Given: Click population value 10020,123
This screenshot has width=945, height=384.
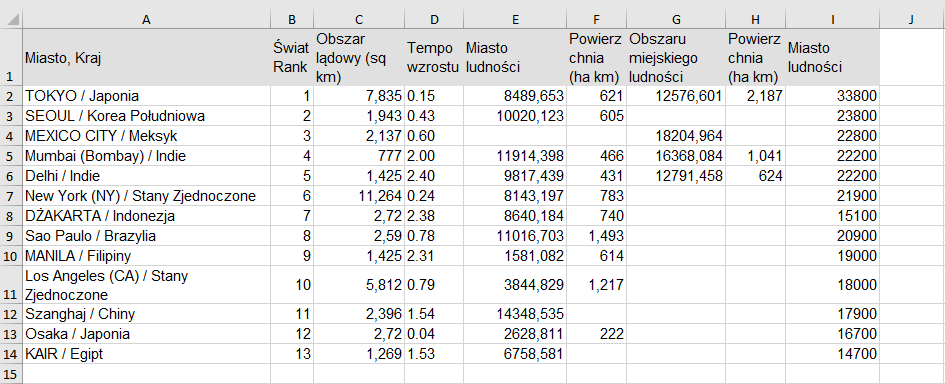Looking at the screenshot, I should 515,116.
